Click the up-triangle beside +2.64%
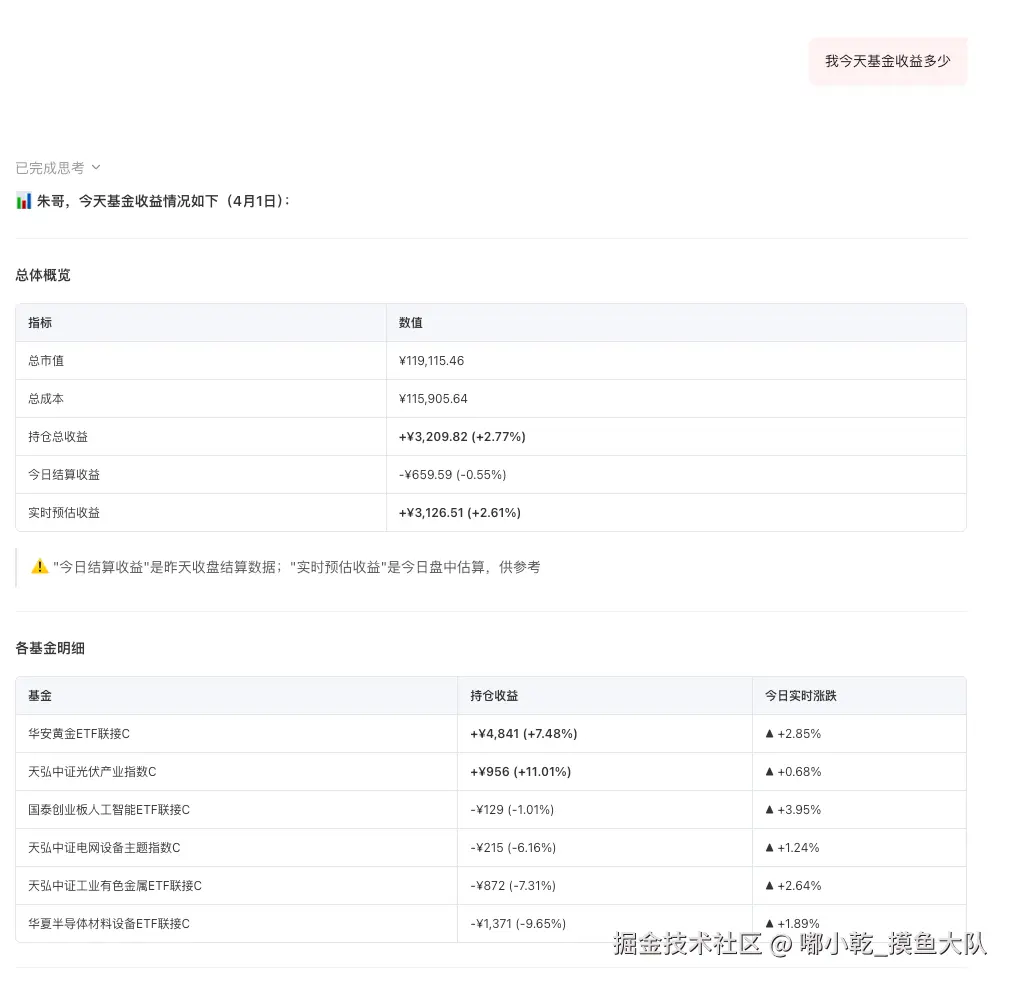Screen dimensions: 1014x984 click(x=771, y=885)
